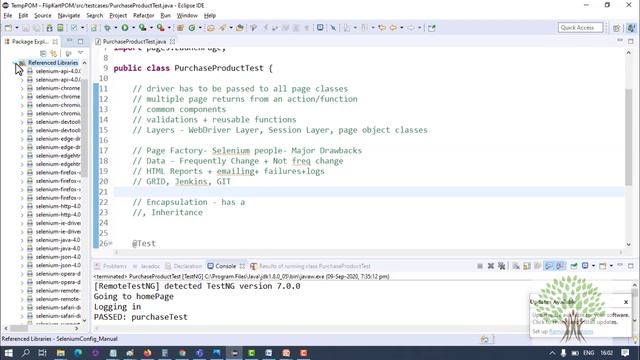Click the Terminate square icon in console

coord(480,266)
